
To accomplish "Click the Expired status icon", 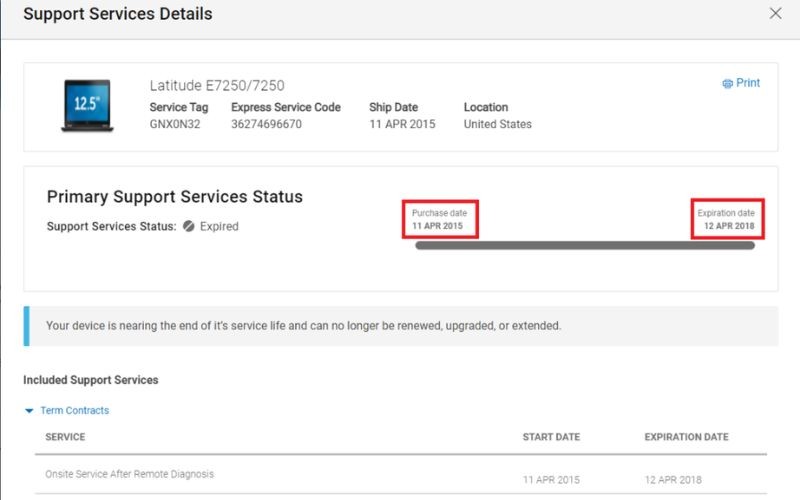I will pyautogui.click(x=188, y=227).
